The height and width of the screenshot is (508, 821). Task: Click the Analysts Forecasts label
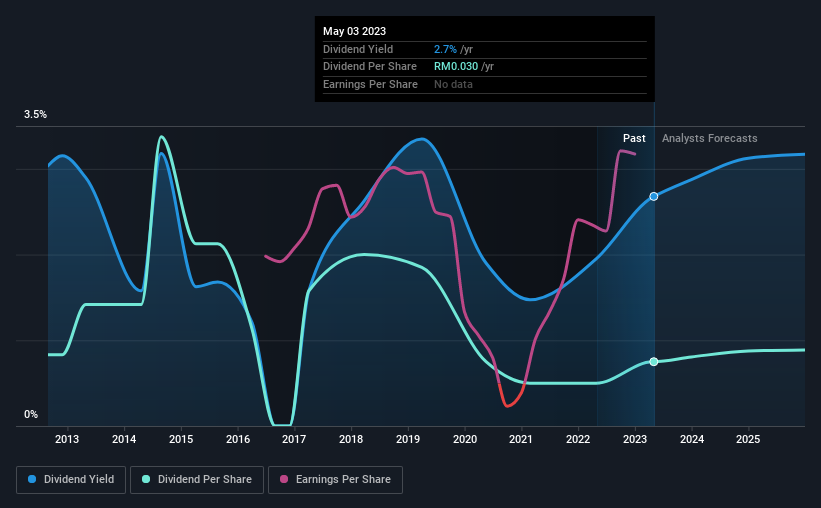point(709,138)
